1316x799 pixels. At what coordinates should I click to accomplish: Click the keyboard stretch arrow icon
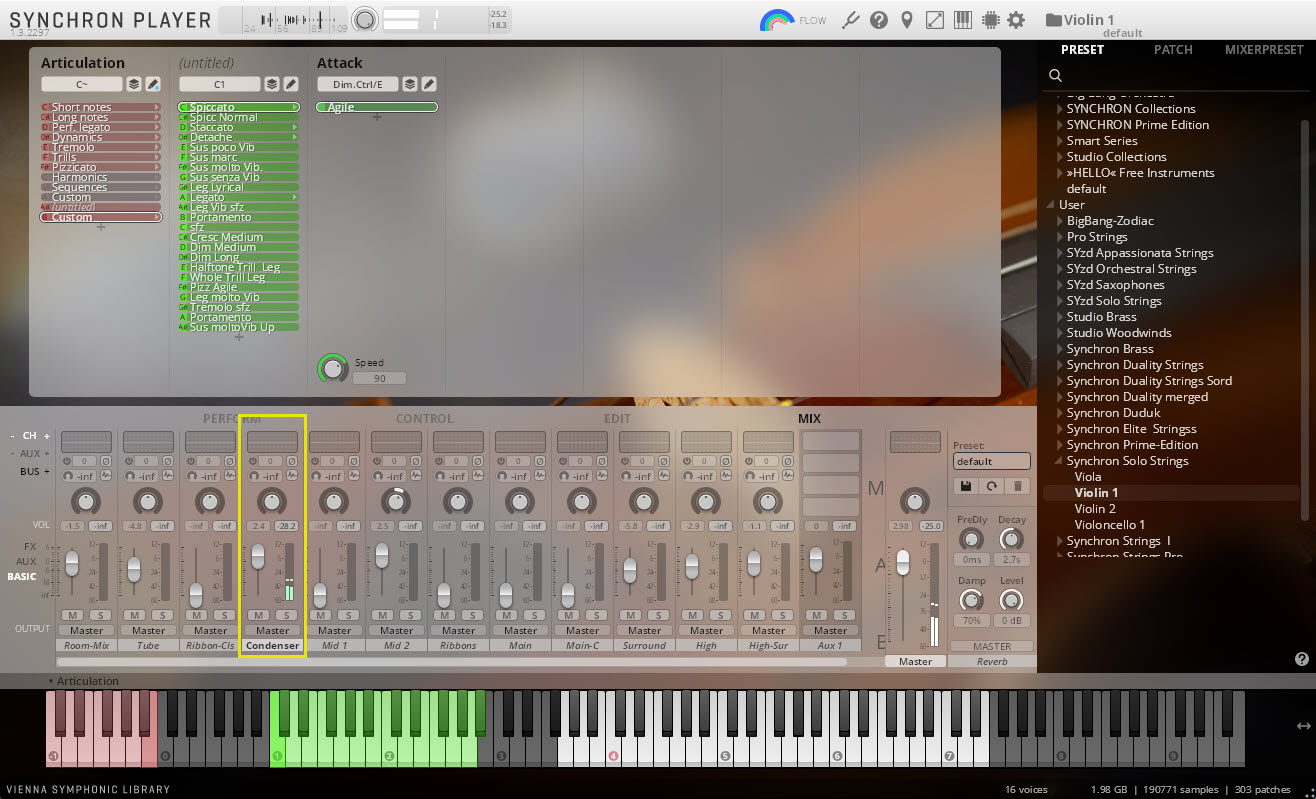pos(1303,726)
